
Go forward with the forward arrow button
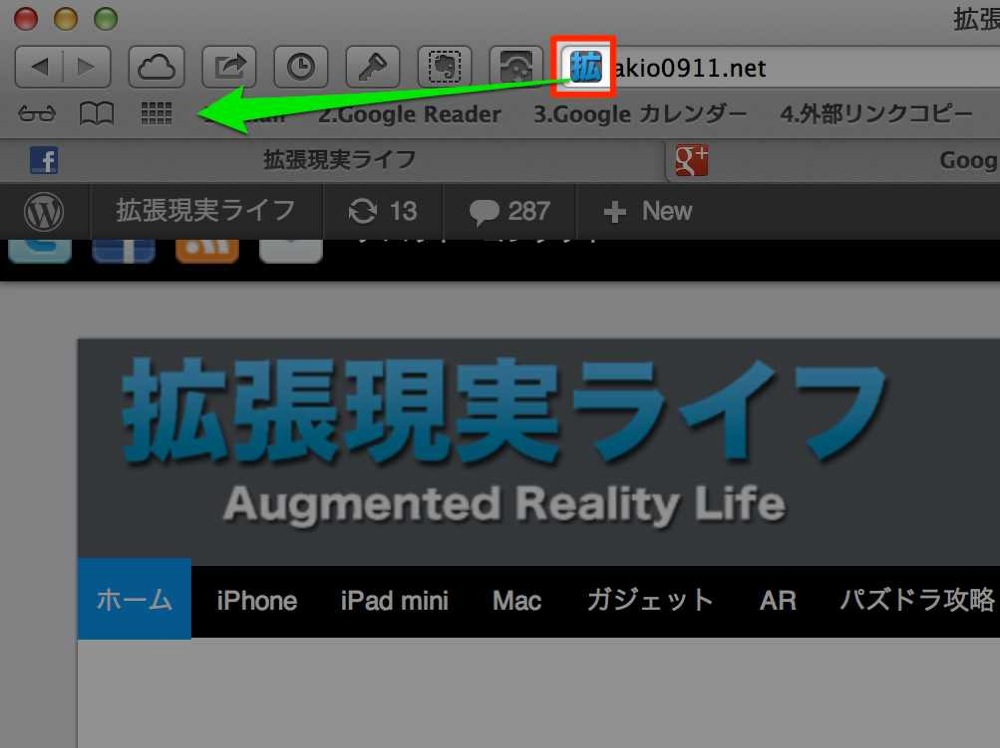pos(87,66)
